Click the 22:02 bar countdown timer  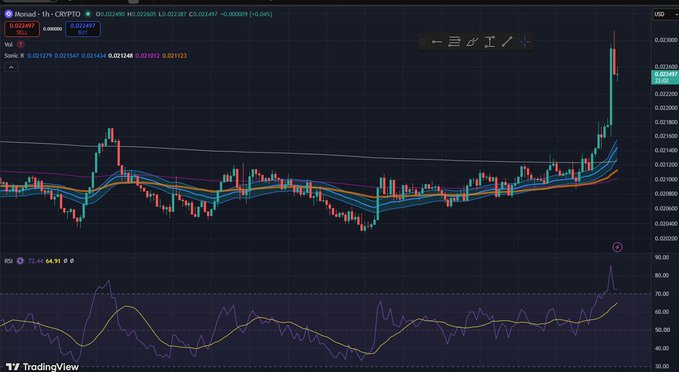coord(661,81)
